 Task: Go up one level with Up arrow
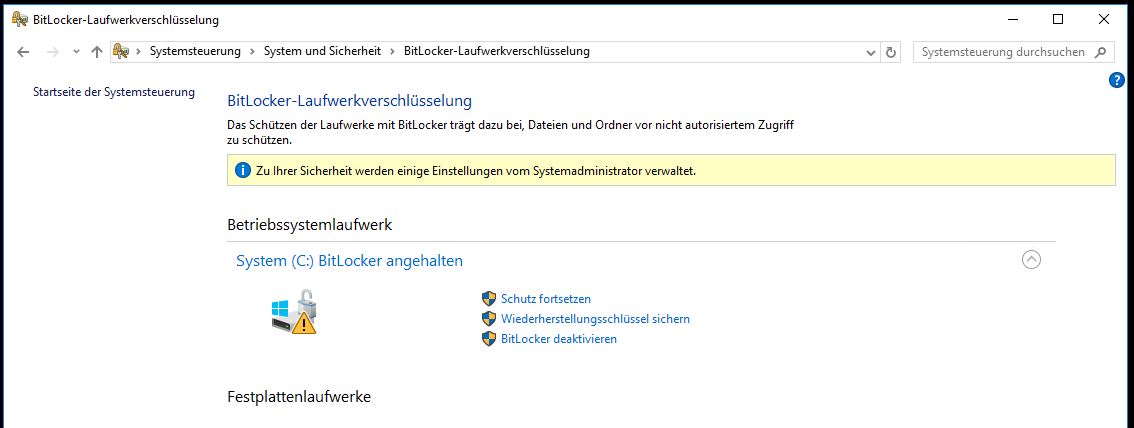[97, 52]
